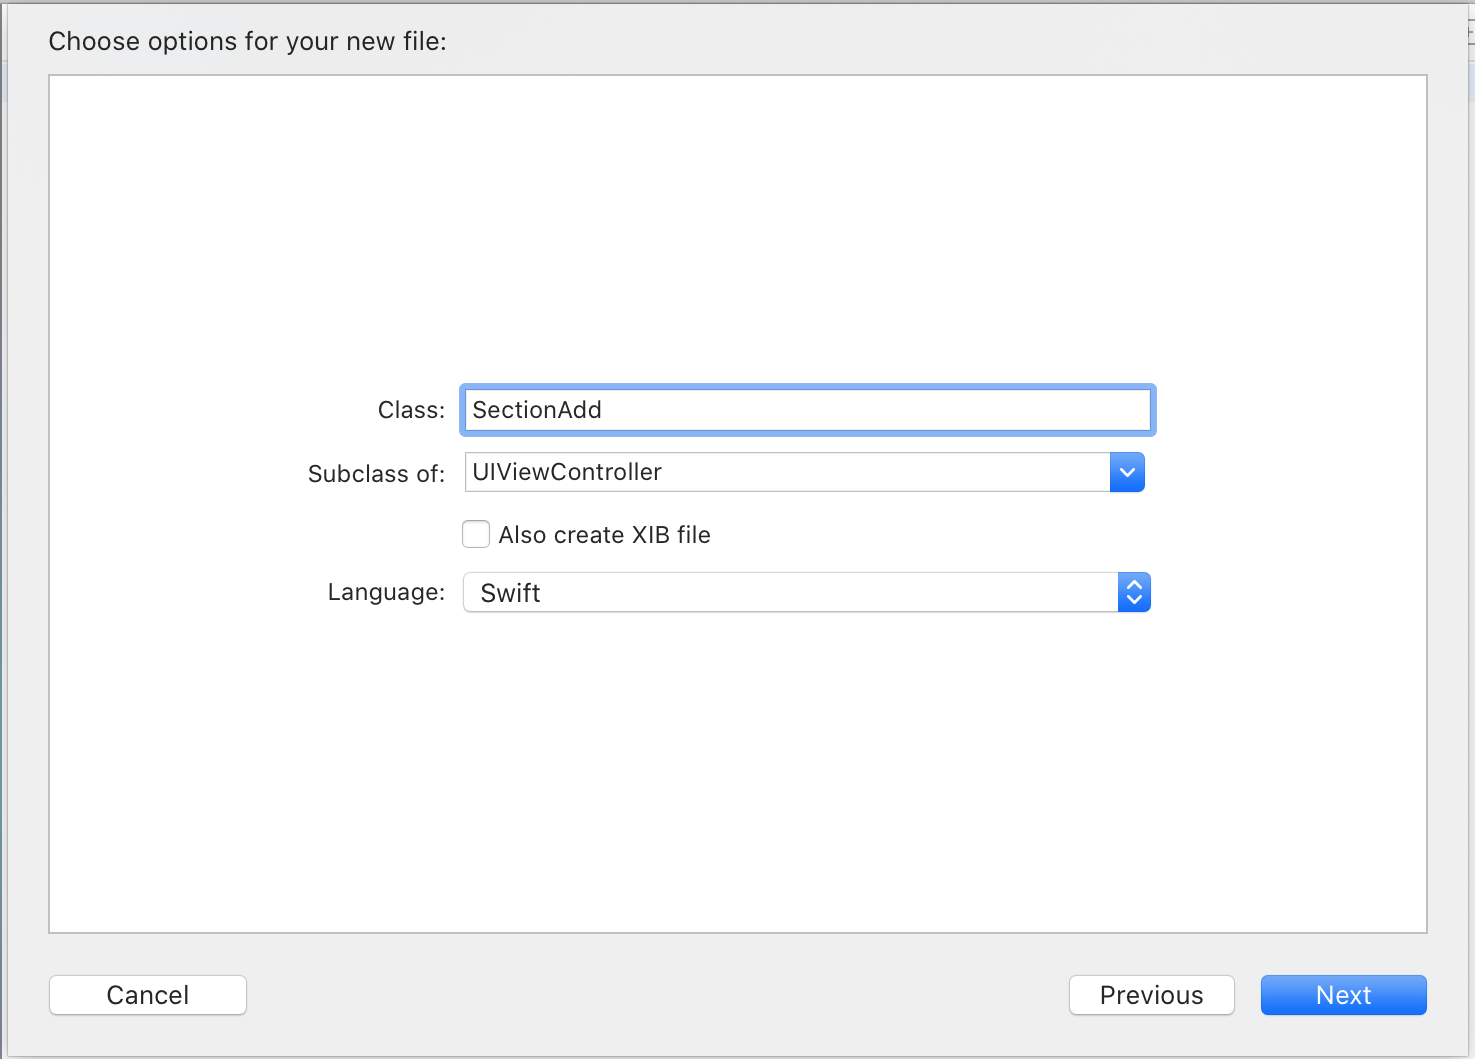Click the word Swift in Language selector
Image resolution: width=1475 pixels, height=1059 pixels.
(x=510, y=593)
